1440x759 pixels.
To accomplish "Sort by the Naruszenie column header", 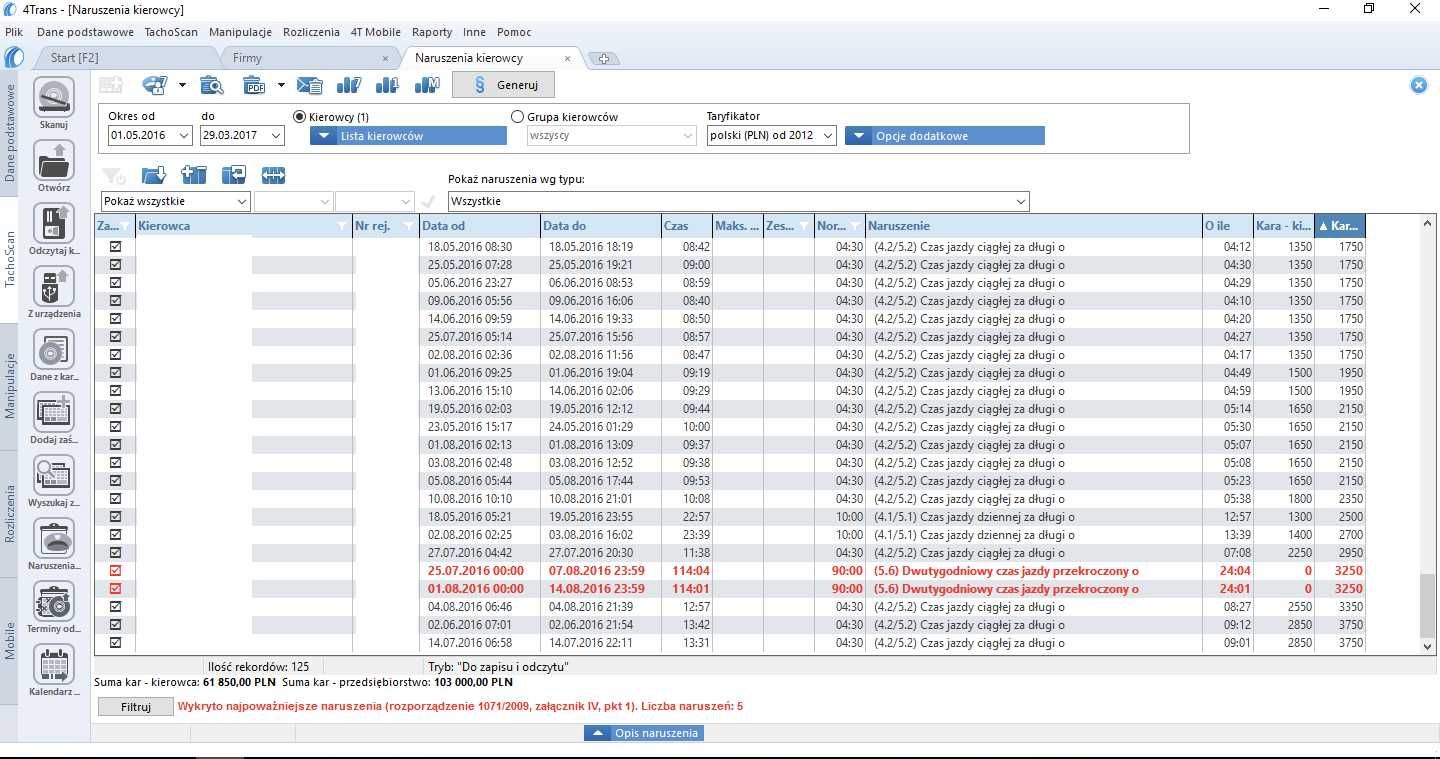I will (1033, 225).
